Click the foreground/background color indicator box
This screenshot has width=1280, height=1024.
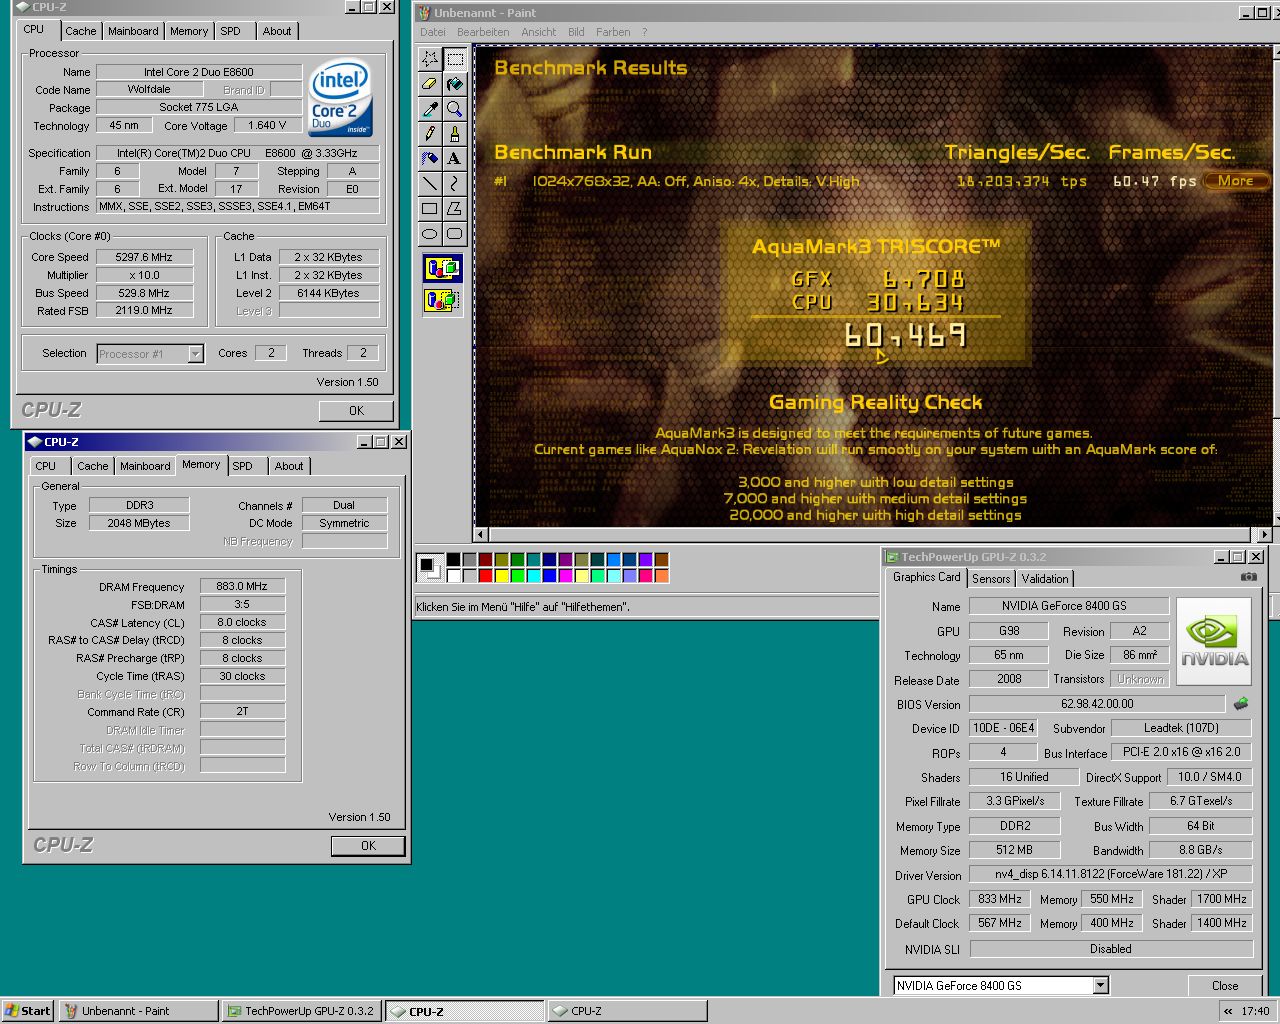click(x=429, y=567)
